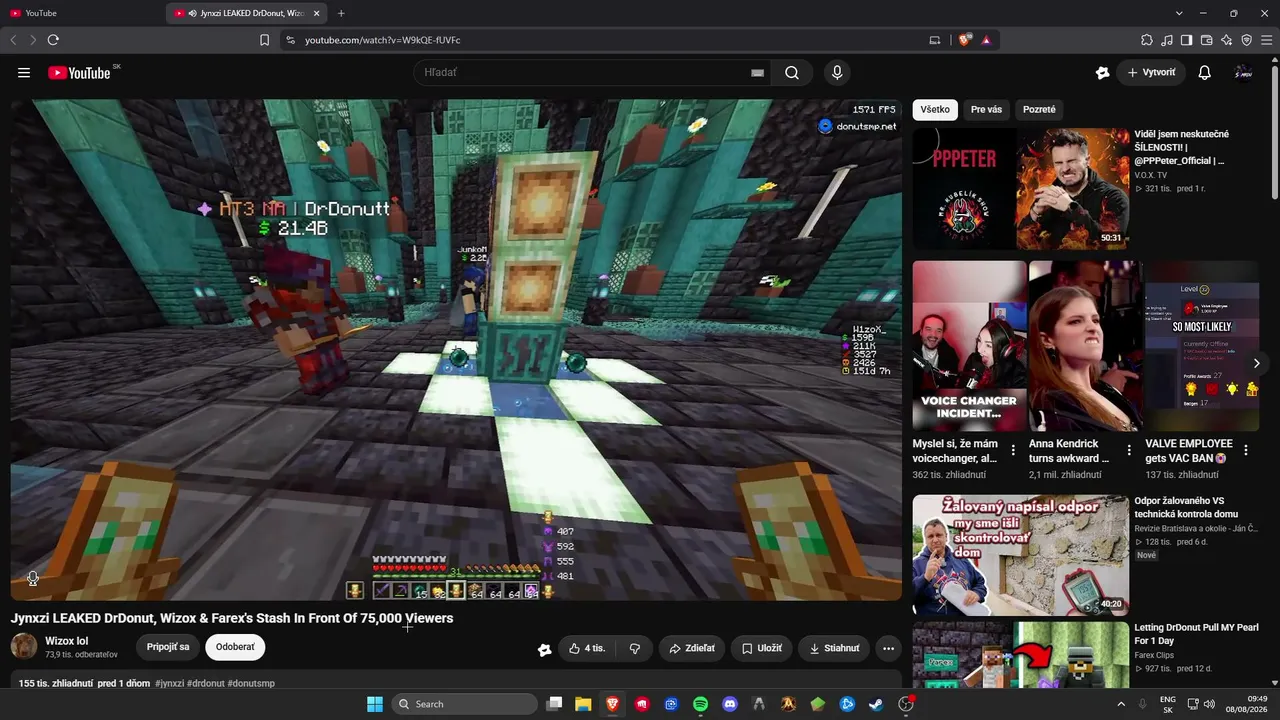Viewport: 1280px width, 720px height.
Task: Open 'Letting DrDonut Pull MY Pearl' video title
Action: (1196, 634)
